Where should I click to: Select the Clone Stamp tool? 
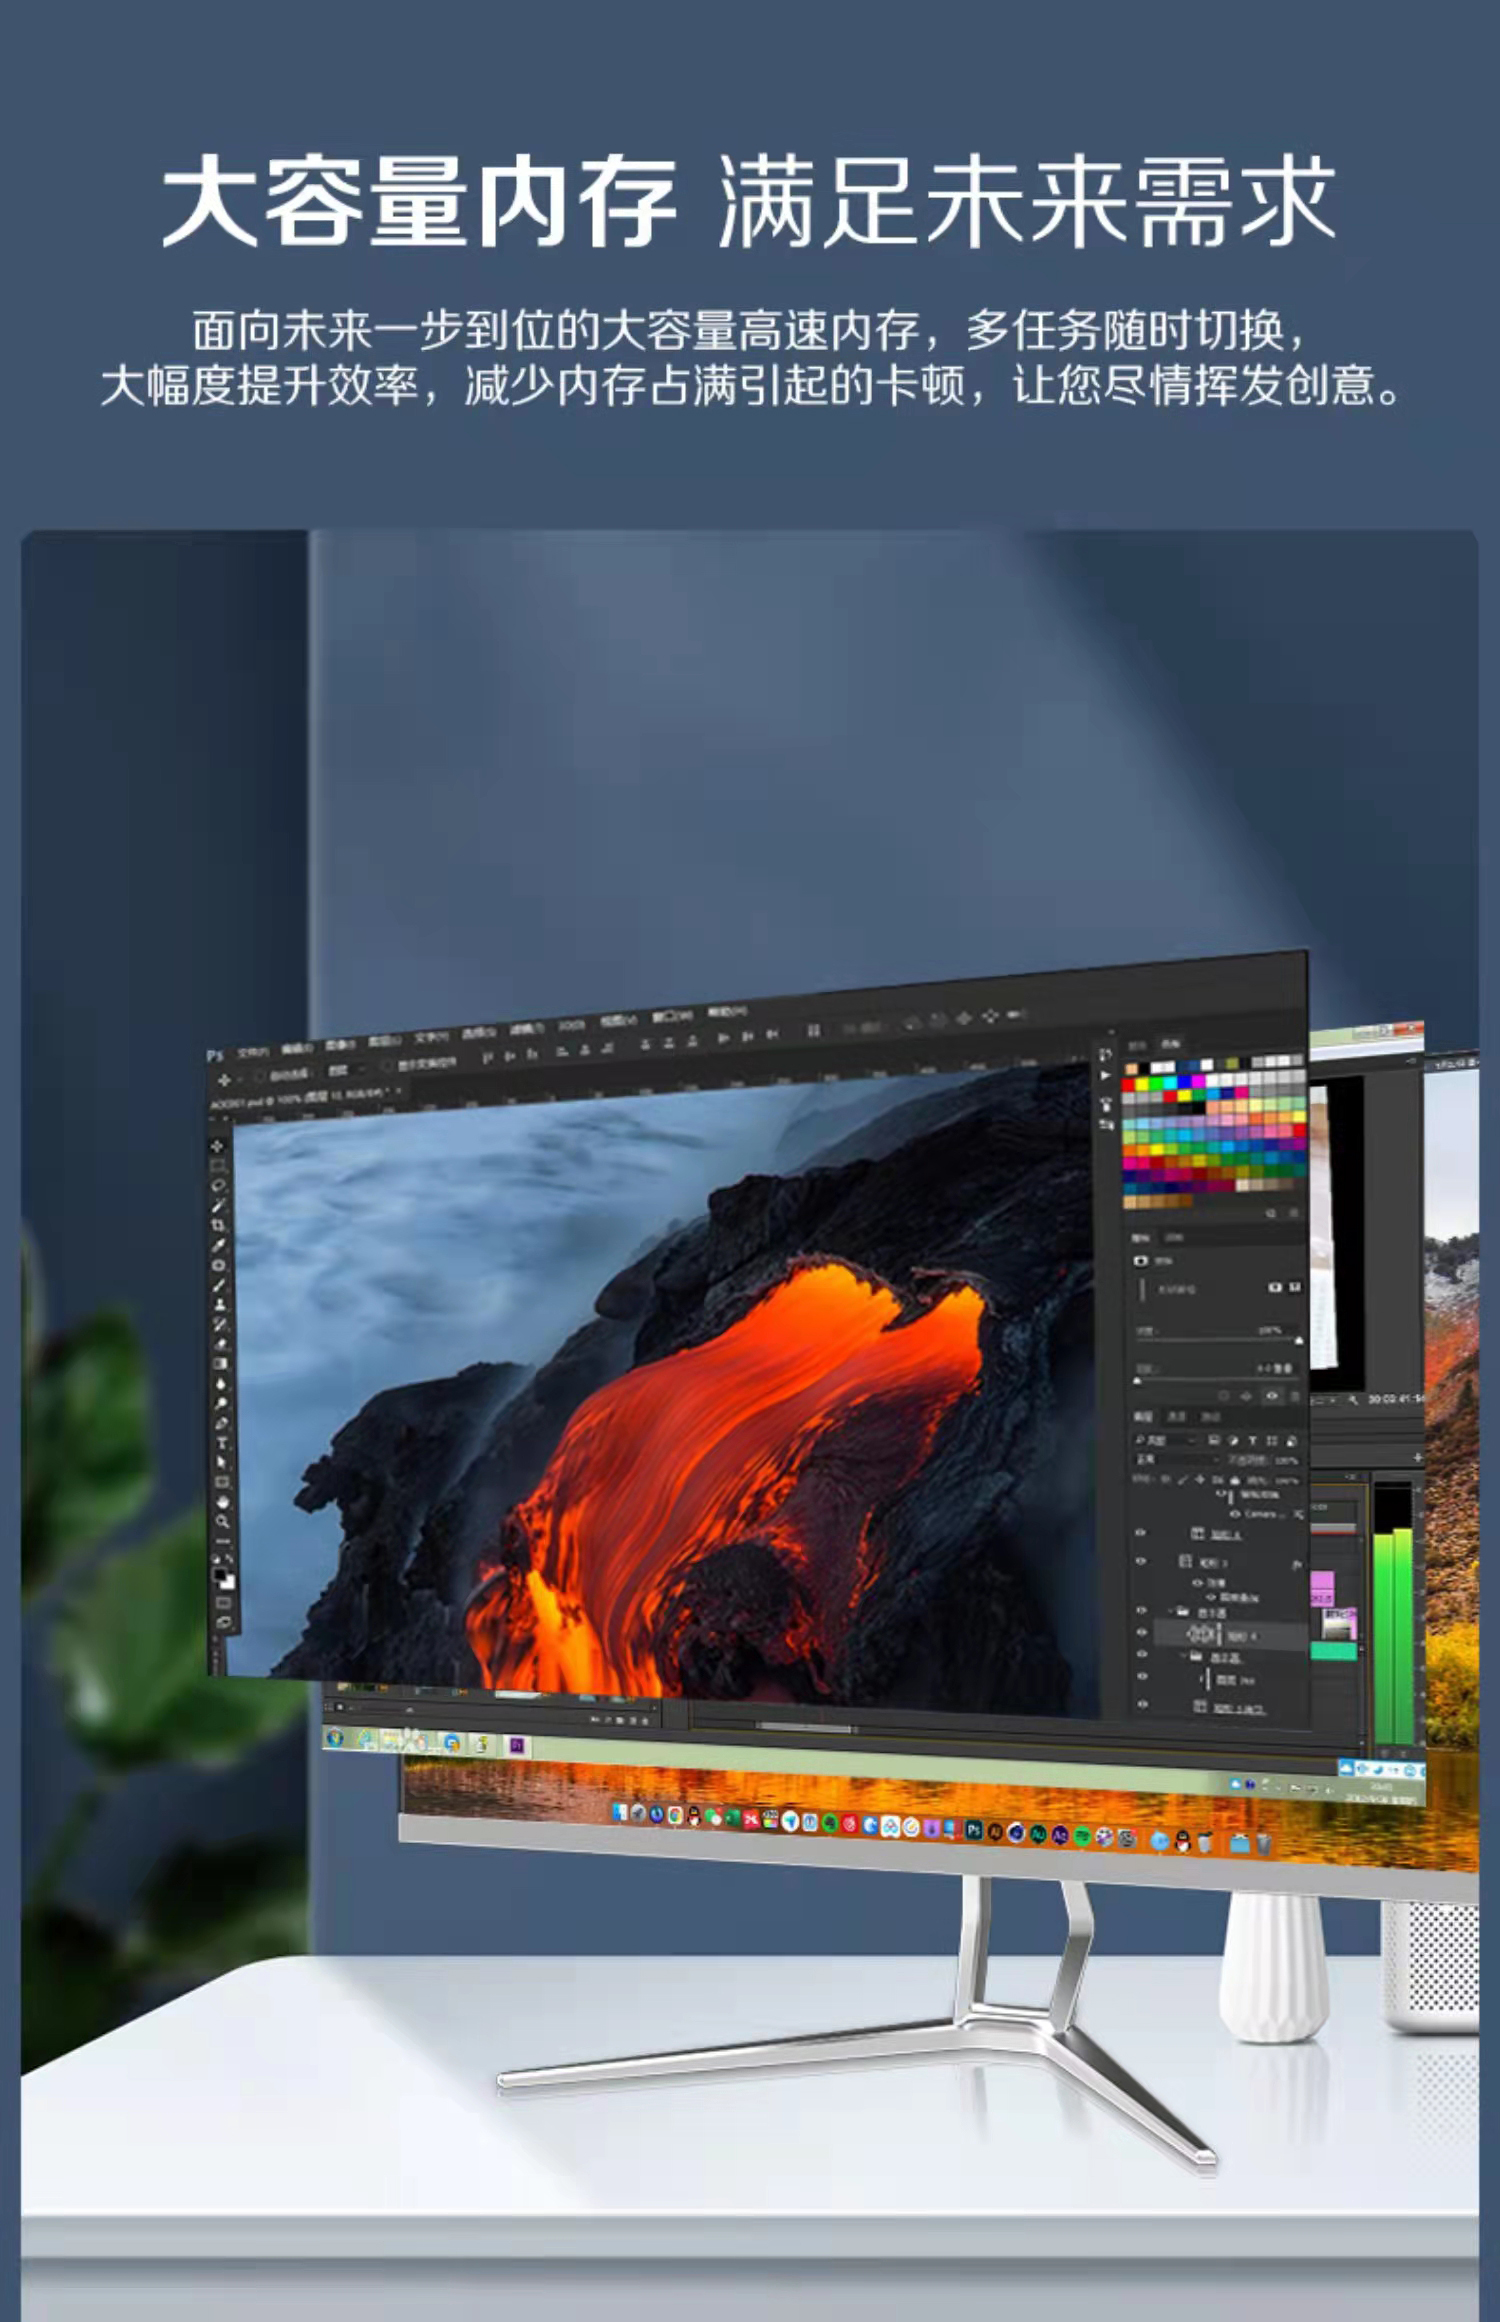click(220, 1304)
